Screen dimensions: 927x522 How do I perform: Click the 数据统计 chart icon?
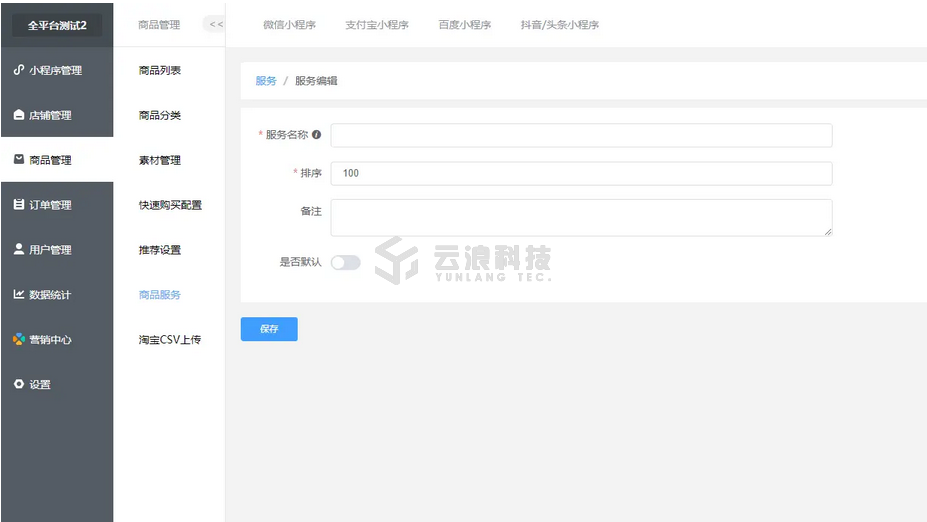coord(18,295)
